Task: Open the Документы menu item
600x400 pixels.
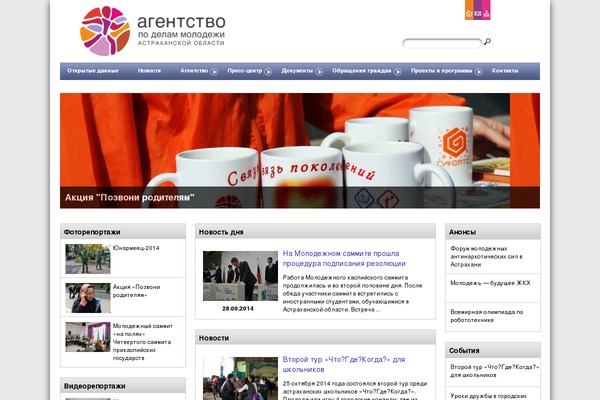Action: click(x=297, y=71)
